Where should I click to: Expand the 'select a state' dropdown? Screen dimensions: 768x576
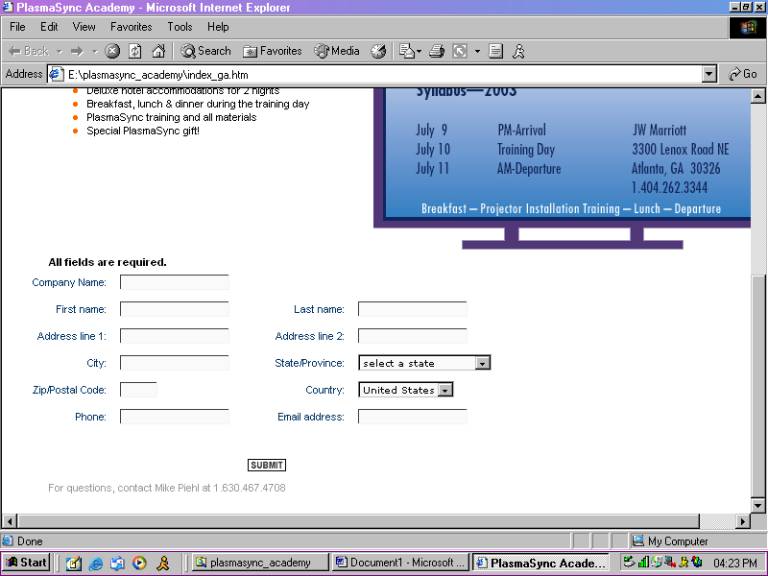482,363
